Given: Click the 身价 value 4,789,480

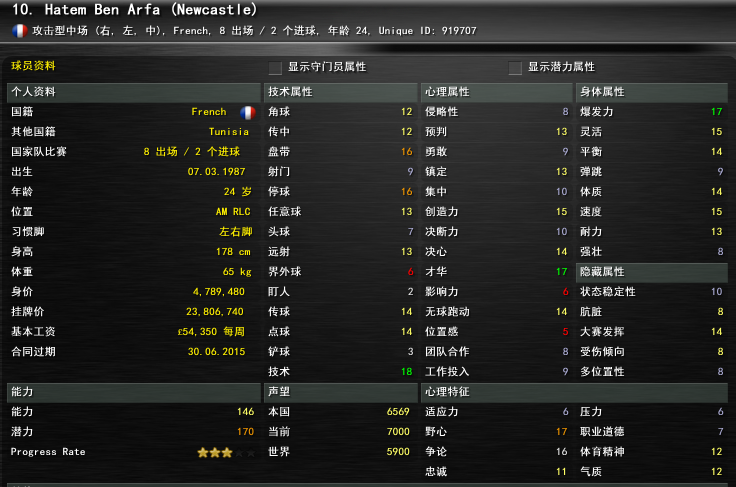Looking at the screenshot, I should [x=219, y=292].
